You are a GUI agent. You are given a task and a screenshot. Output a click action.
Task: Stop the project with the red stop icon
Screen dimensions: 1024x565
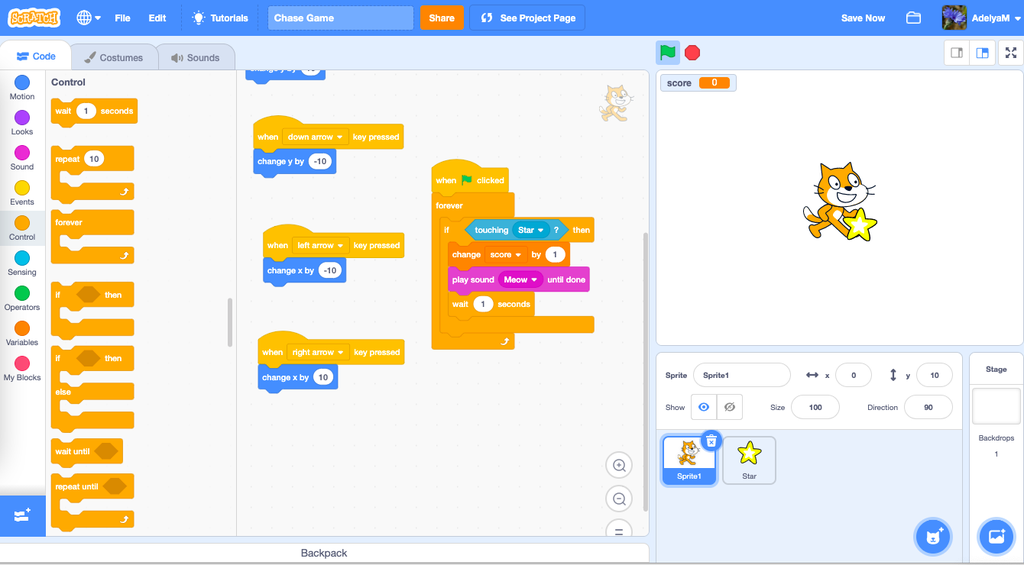click(x=692, y=53)
